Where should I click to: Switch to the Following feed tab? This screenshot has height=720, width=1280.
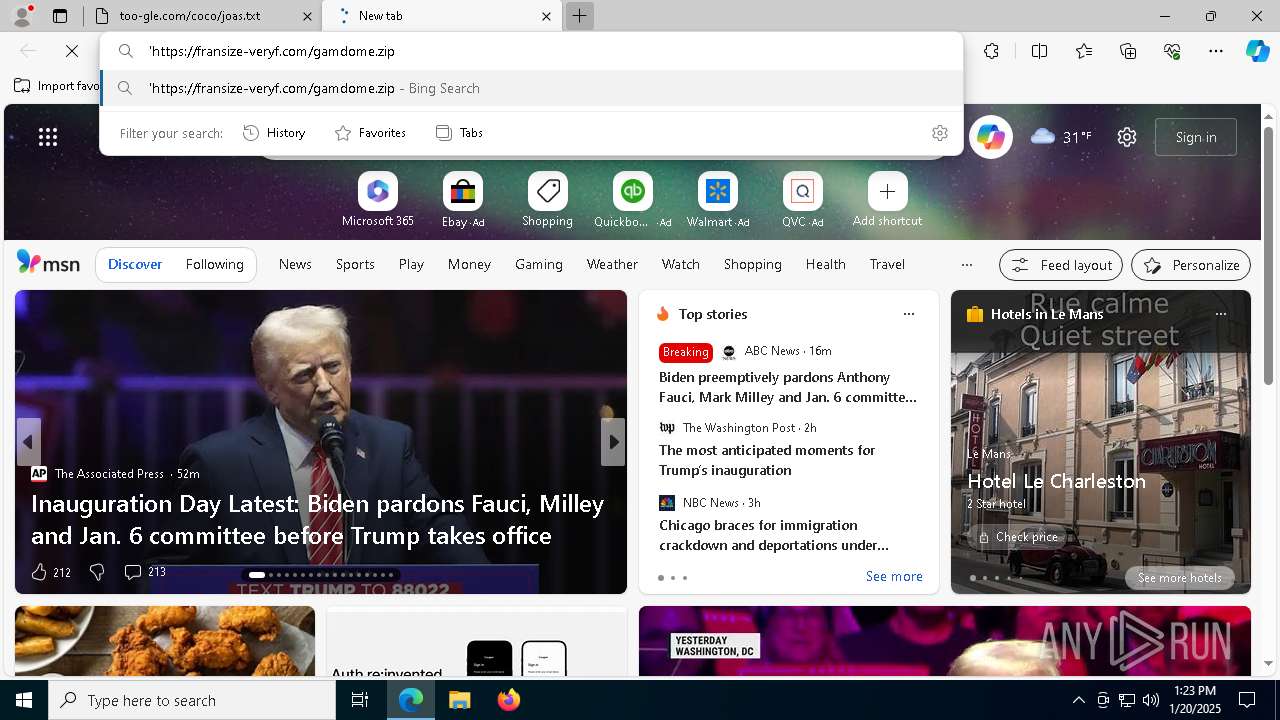214,264
